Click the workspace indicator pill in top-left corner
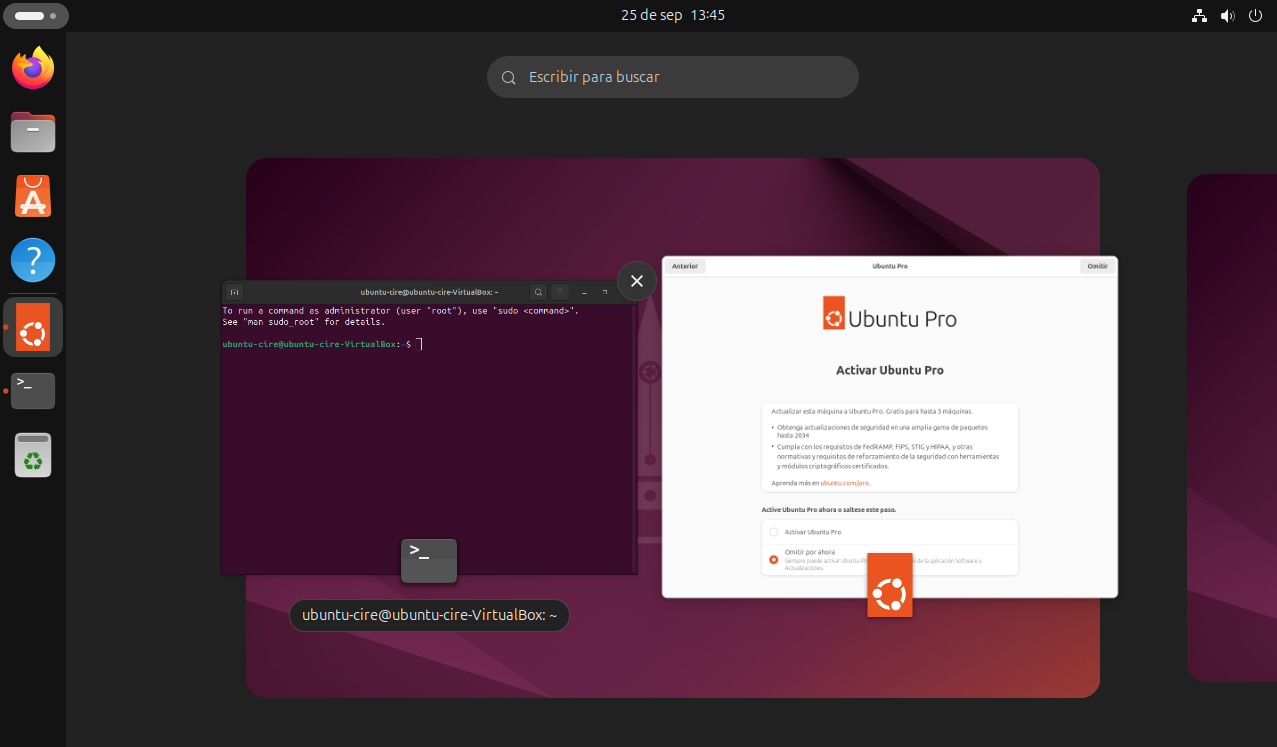Viewport: 1277px width, 747px height. [36, 16]
